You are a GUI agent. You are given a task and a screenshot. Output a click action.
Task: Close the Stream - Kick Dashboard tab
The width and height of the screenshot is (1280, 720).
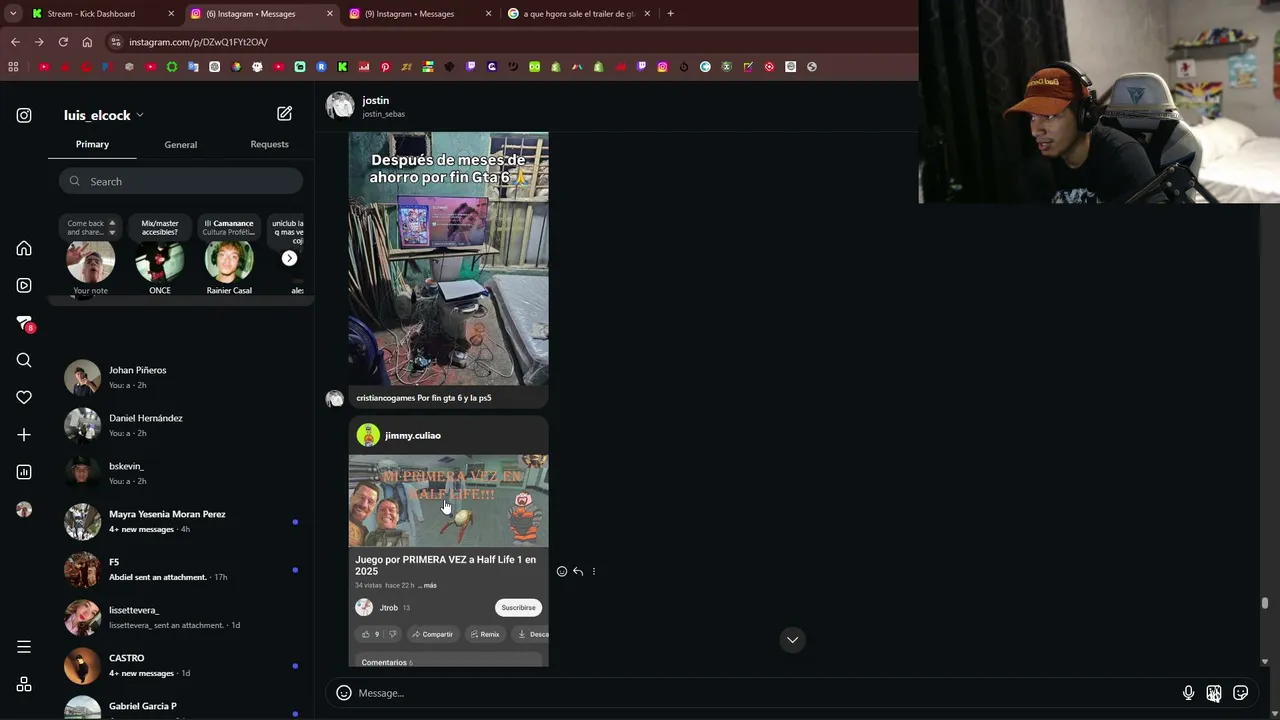click(x=171, y=14)
